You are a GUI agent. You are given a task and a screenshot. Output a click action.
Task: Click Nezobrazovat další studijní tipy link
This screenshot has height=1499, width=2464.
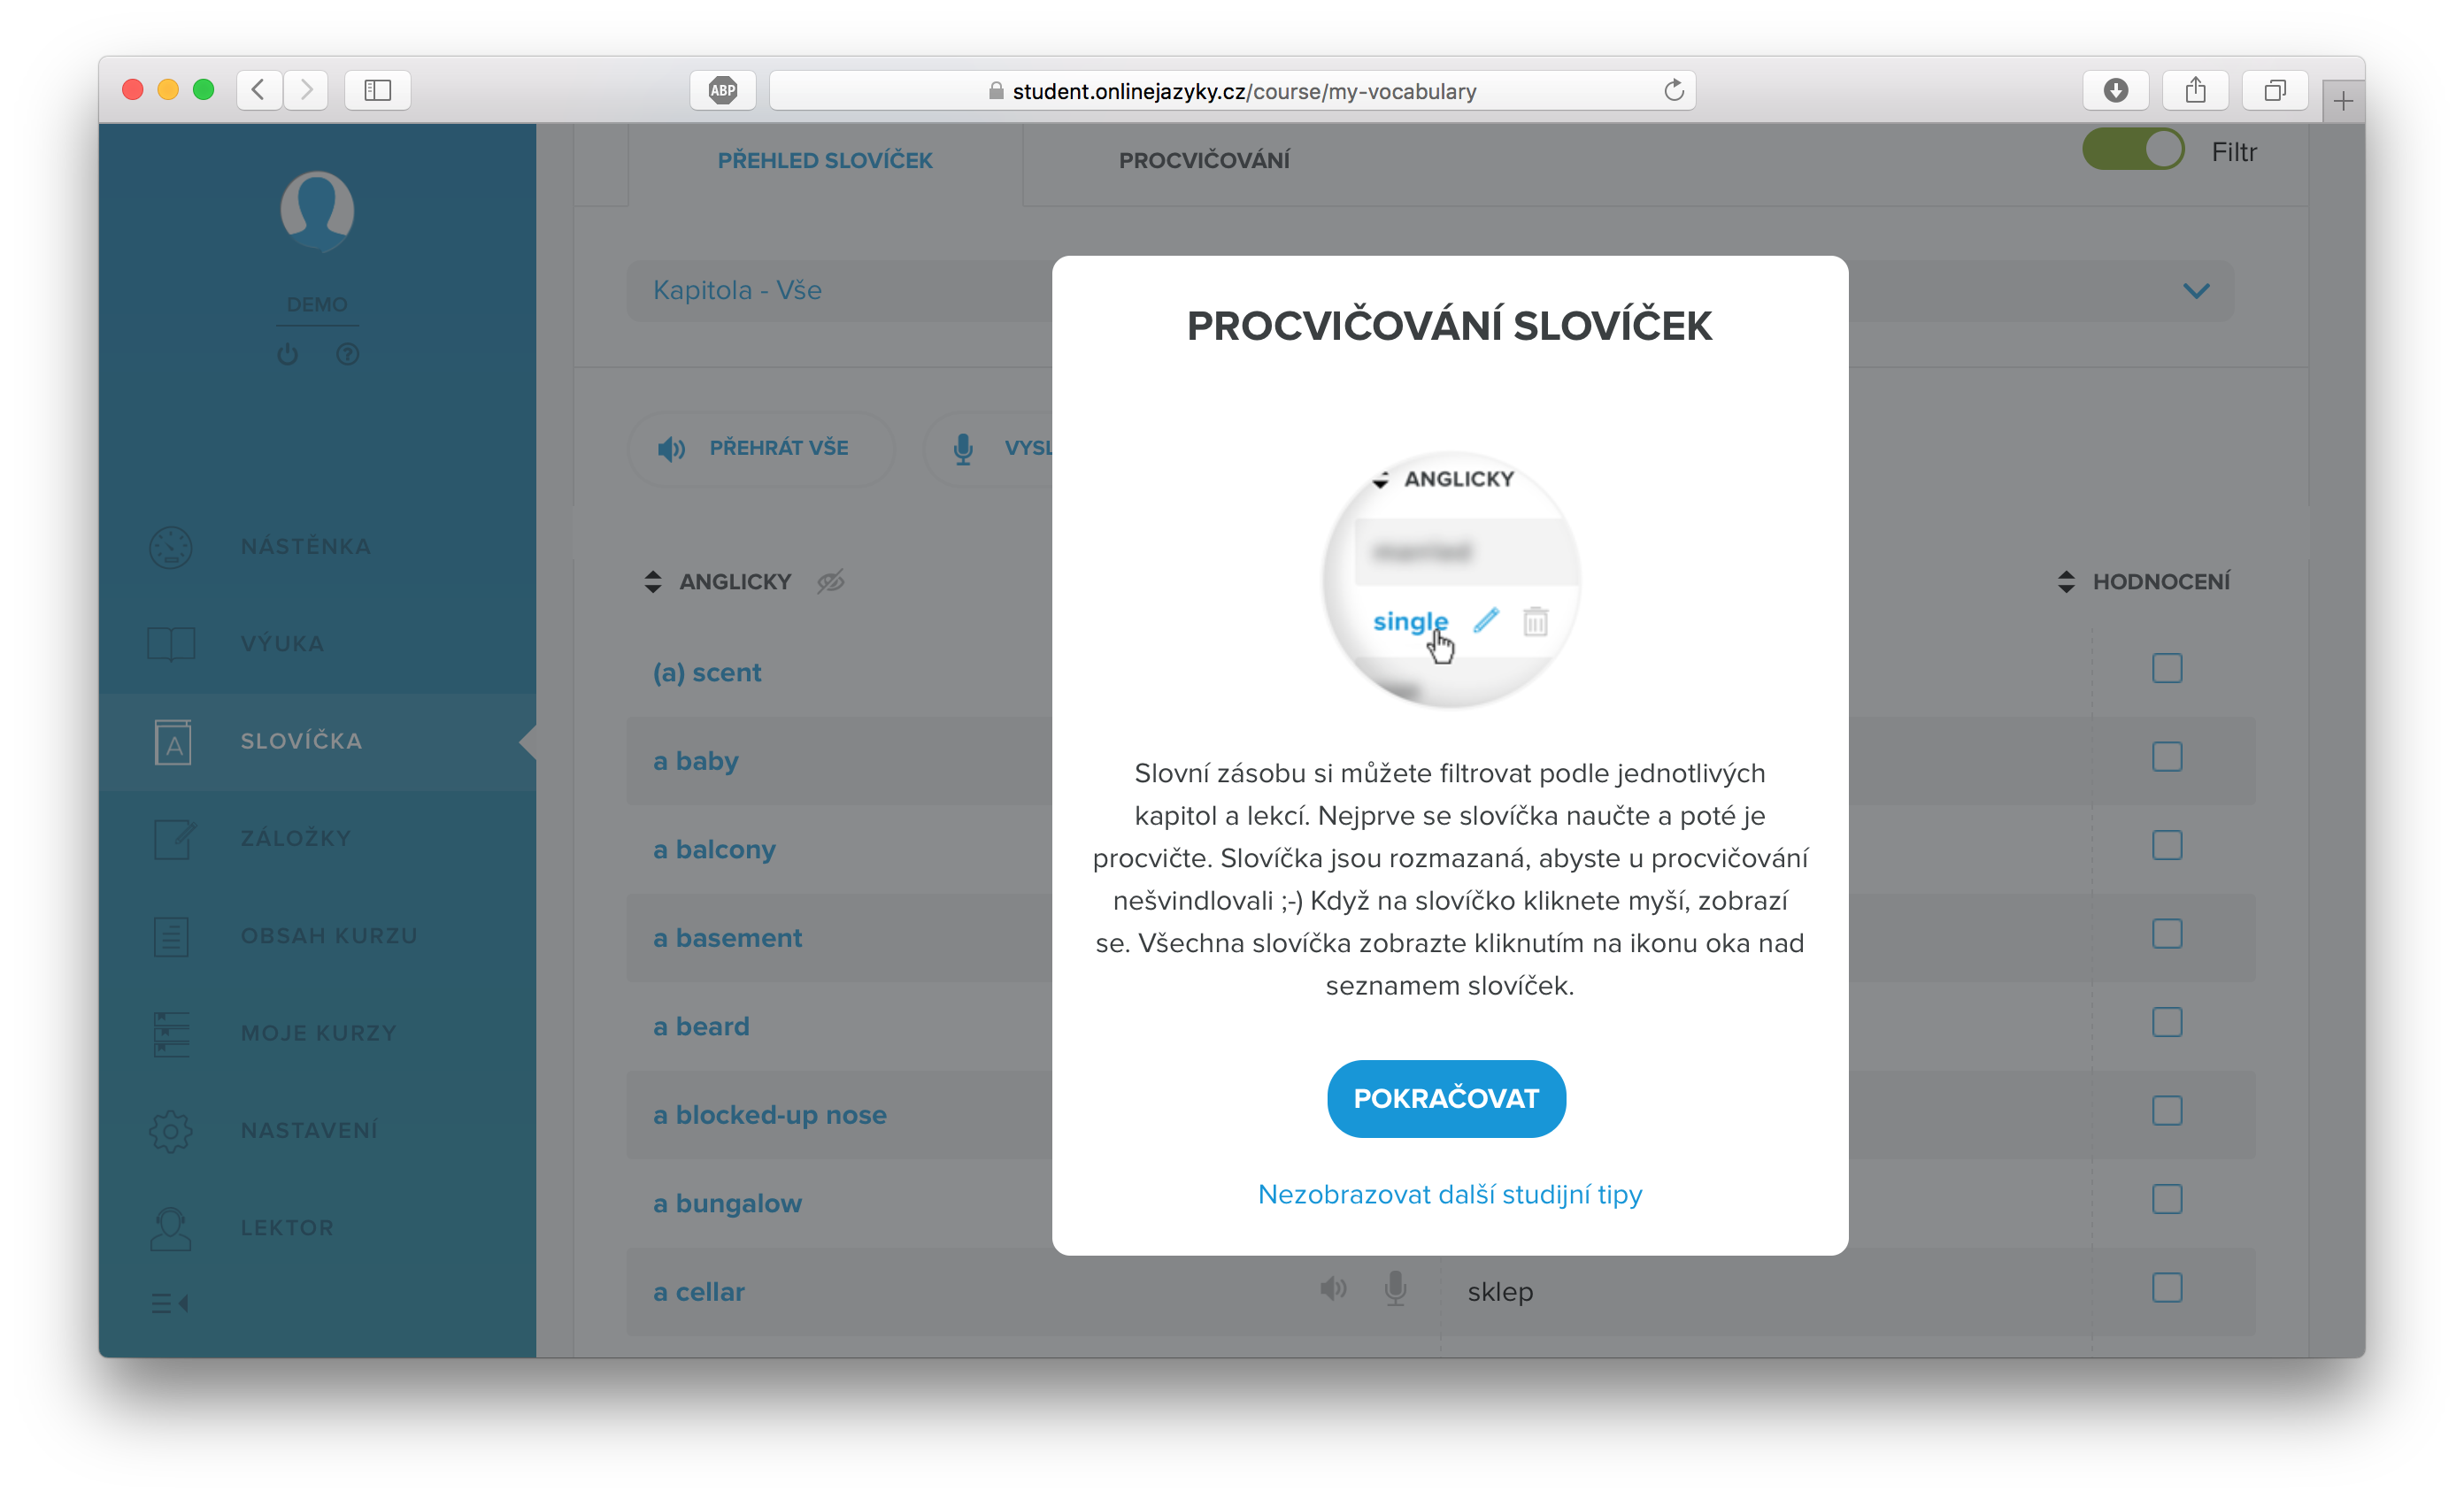(x=1450, y=1194)
